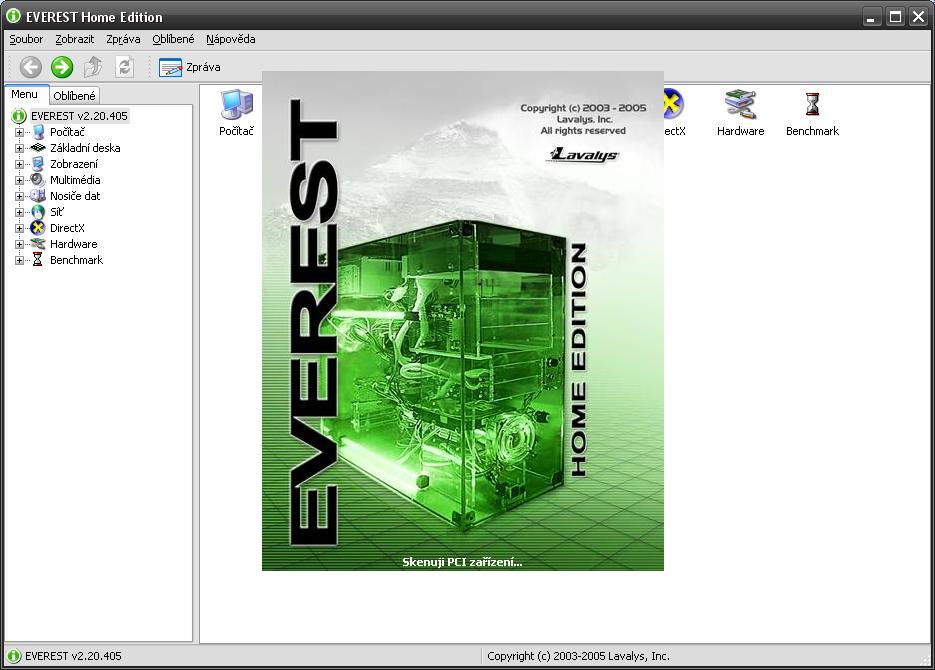Viewport: 935px width, 670px height.
Task: Click the Back arrow toolbar button
Action: tap(30, 67)
